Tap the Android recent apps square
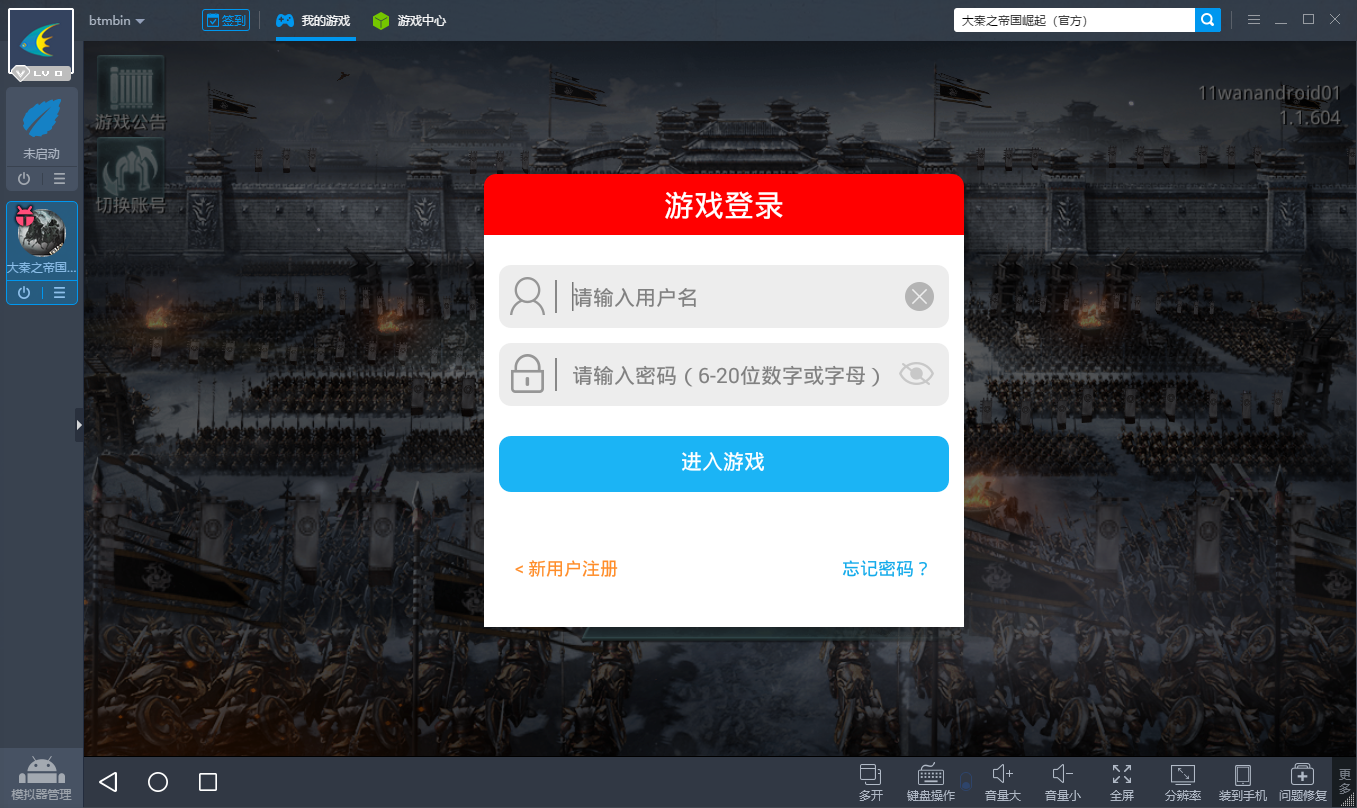The height and width of the screenshot is (808, 1357). [208, 782]
